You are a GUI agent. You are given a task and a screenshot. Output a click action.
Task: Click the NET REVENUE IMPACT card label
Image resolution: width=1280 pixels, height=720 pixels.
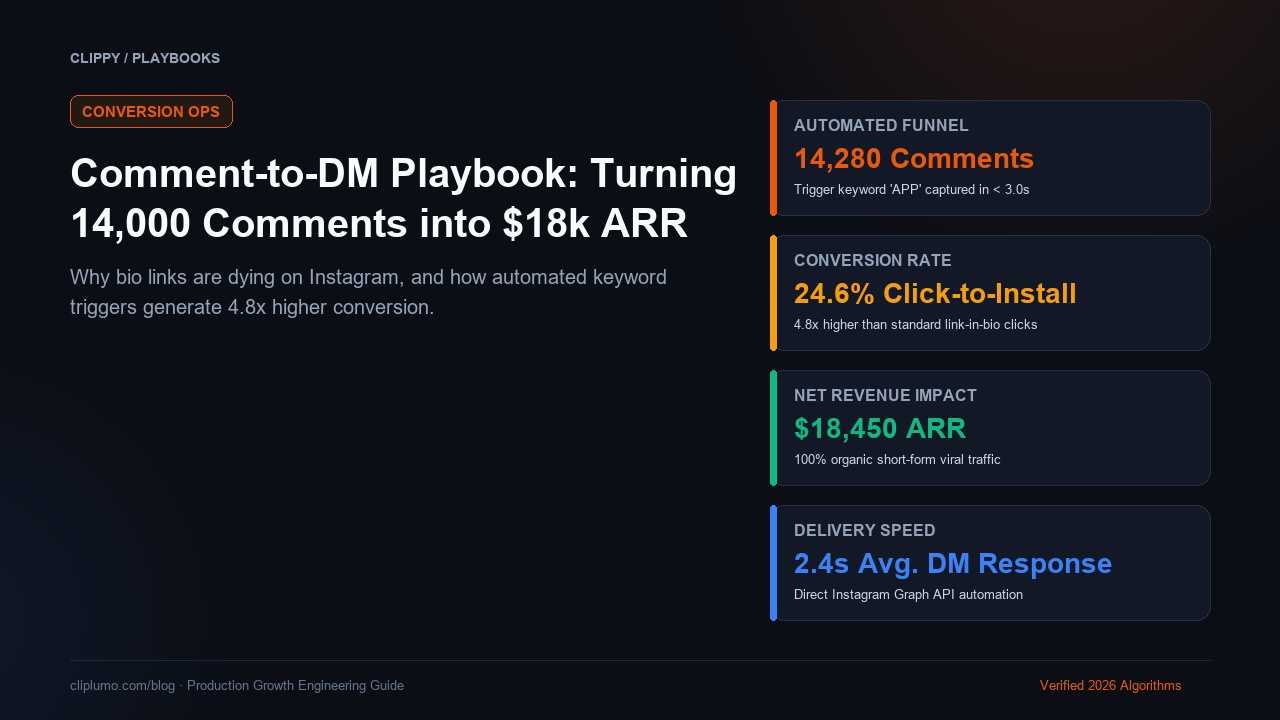[x=885, y=396]
